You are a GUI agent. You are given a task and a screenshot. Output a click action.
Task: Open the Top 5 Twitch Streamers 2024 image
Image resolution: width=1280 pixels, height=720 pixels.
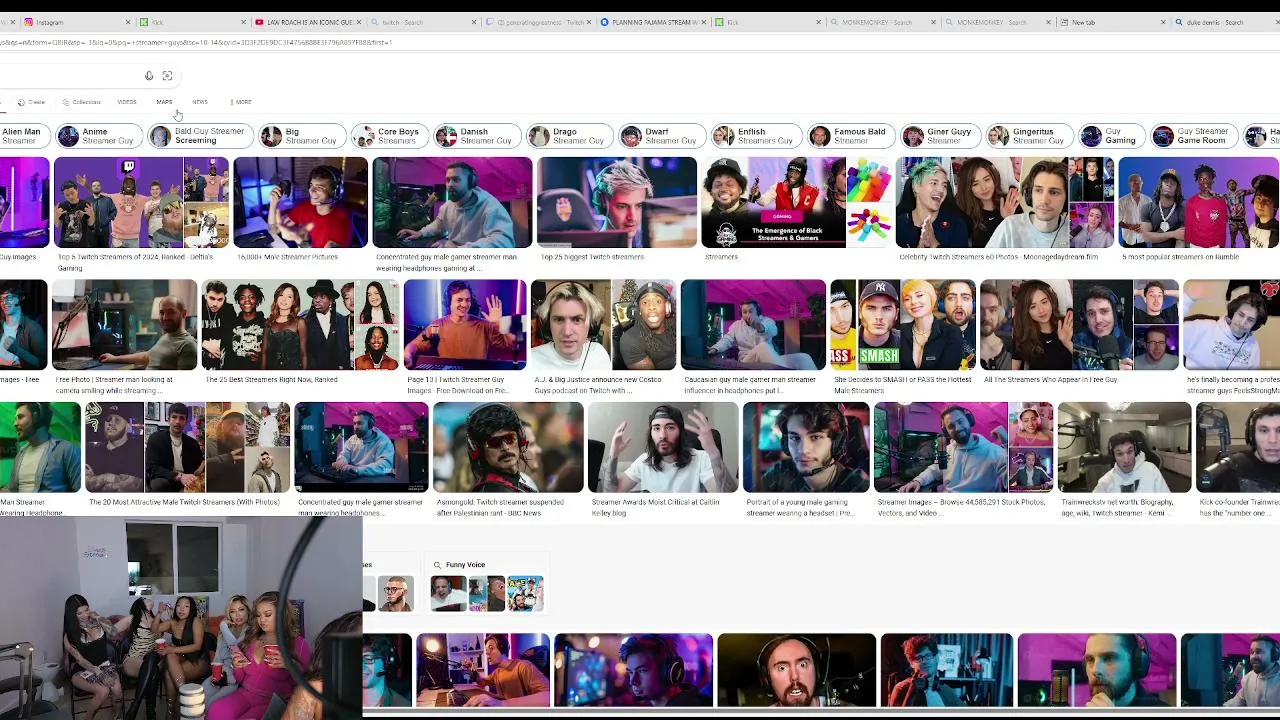coord(141,202)
